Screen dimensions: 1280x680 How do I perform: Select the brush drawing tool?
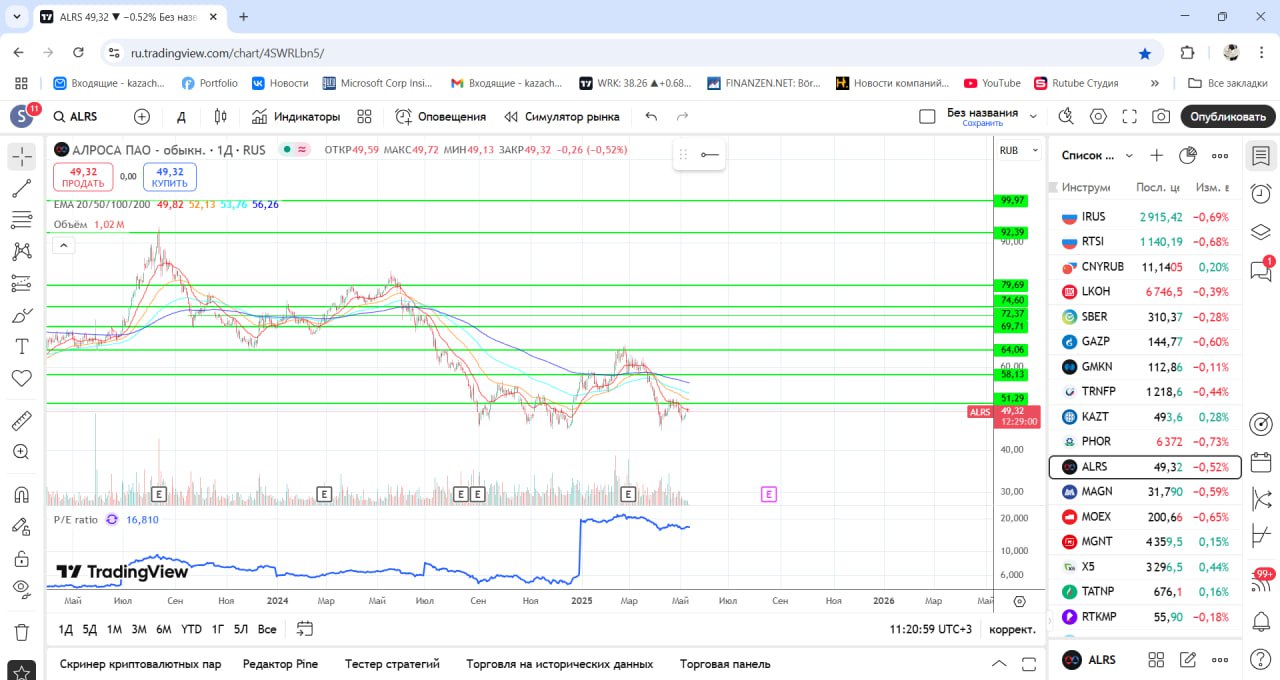(22, 316)
